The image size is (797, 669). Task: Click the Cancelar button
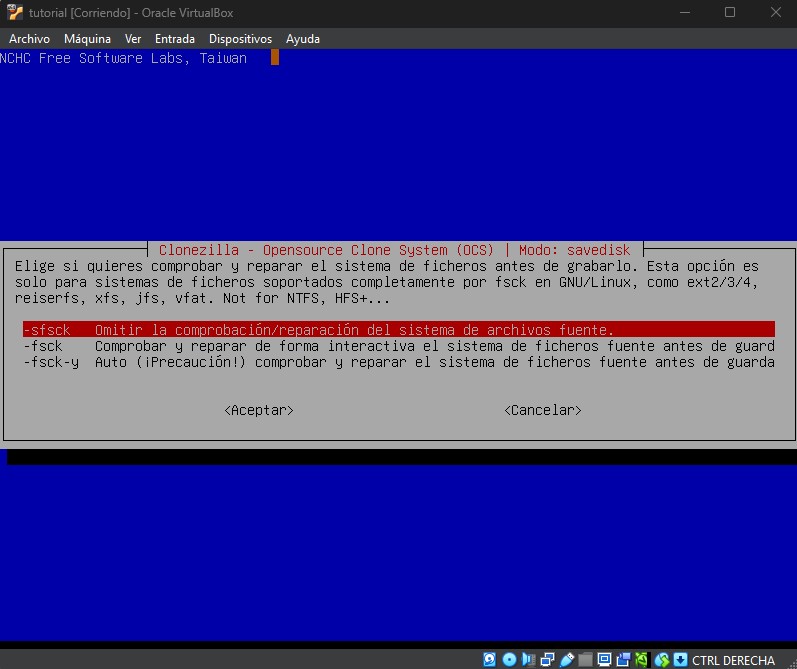(x=543, y=410)
